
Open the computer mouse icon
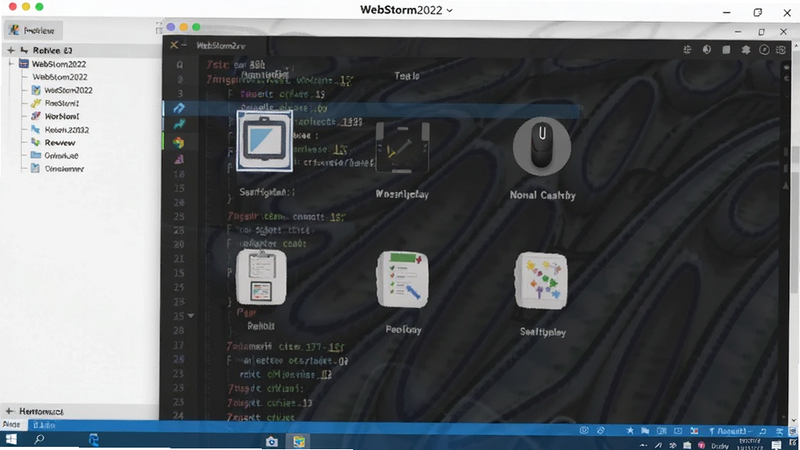click(x=542, y=146)
